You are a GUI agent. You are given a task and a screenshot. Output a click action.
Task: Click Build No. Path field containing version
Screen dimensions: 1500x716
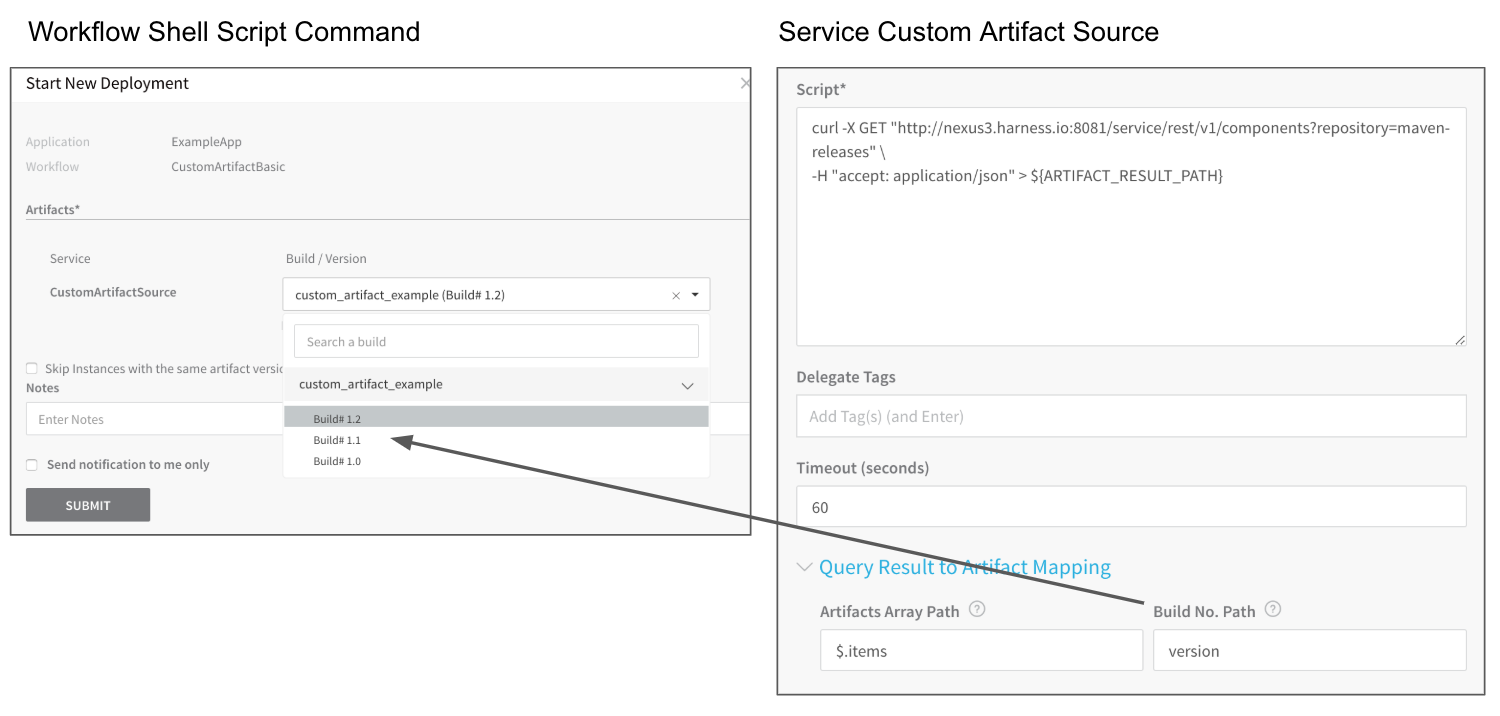click(1310, 650)
